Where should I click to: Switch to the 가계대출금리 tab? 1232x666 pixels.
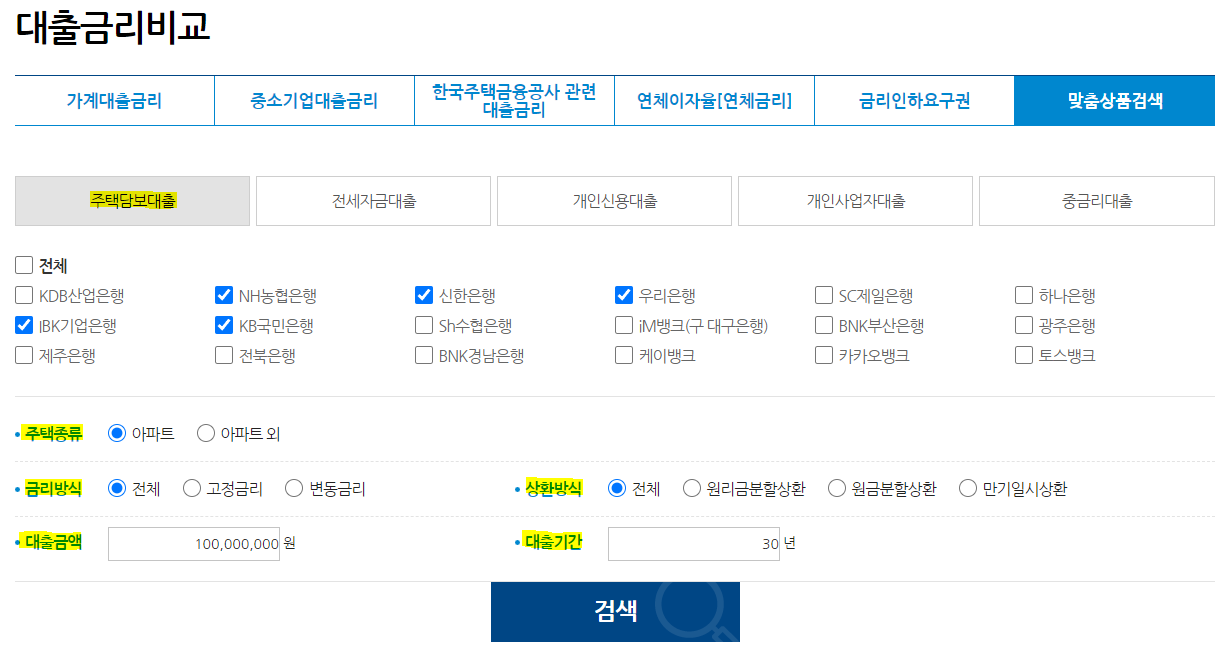pos(113,100)
